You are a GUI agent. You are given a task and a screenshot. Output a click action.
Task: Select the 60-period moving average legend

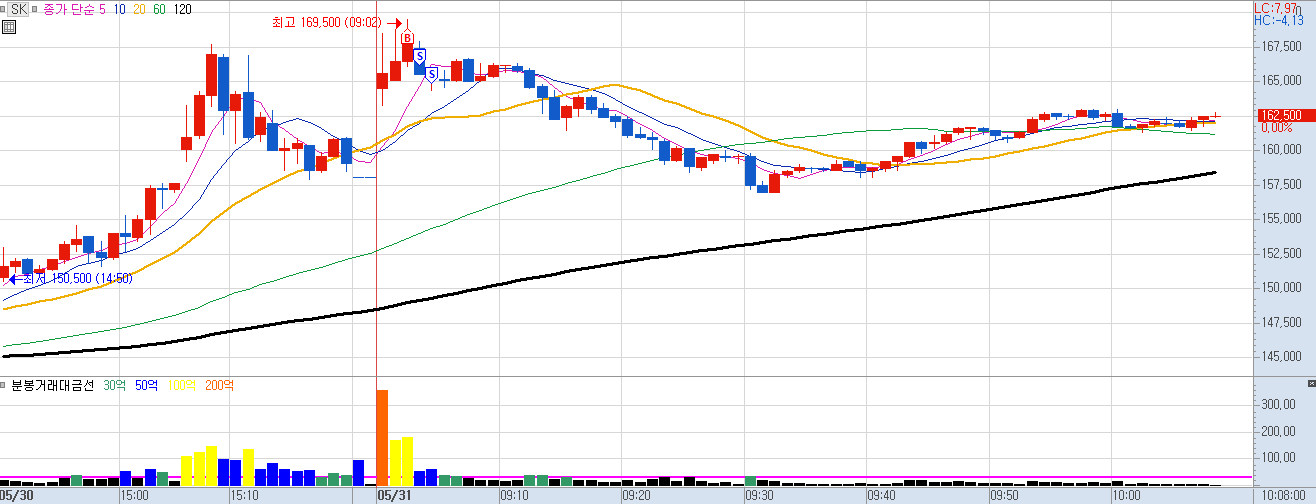click(x=160, y=9)
